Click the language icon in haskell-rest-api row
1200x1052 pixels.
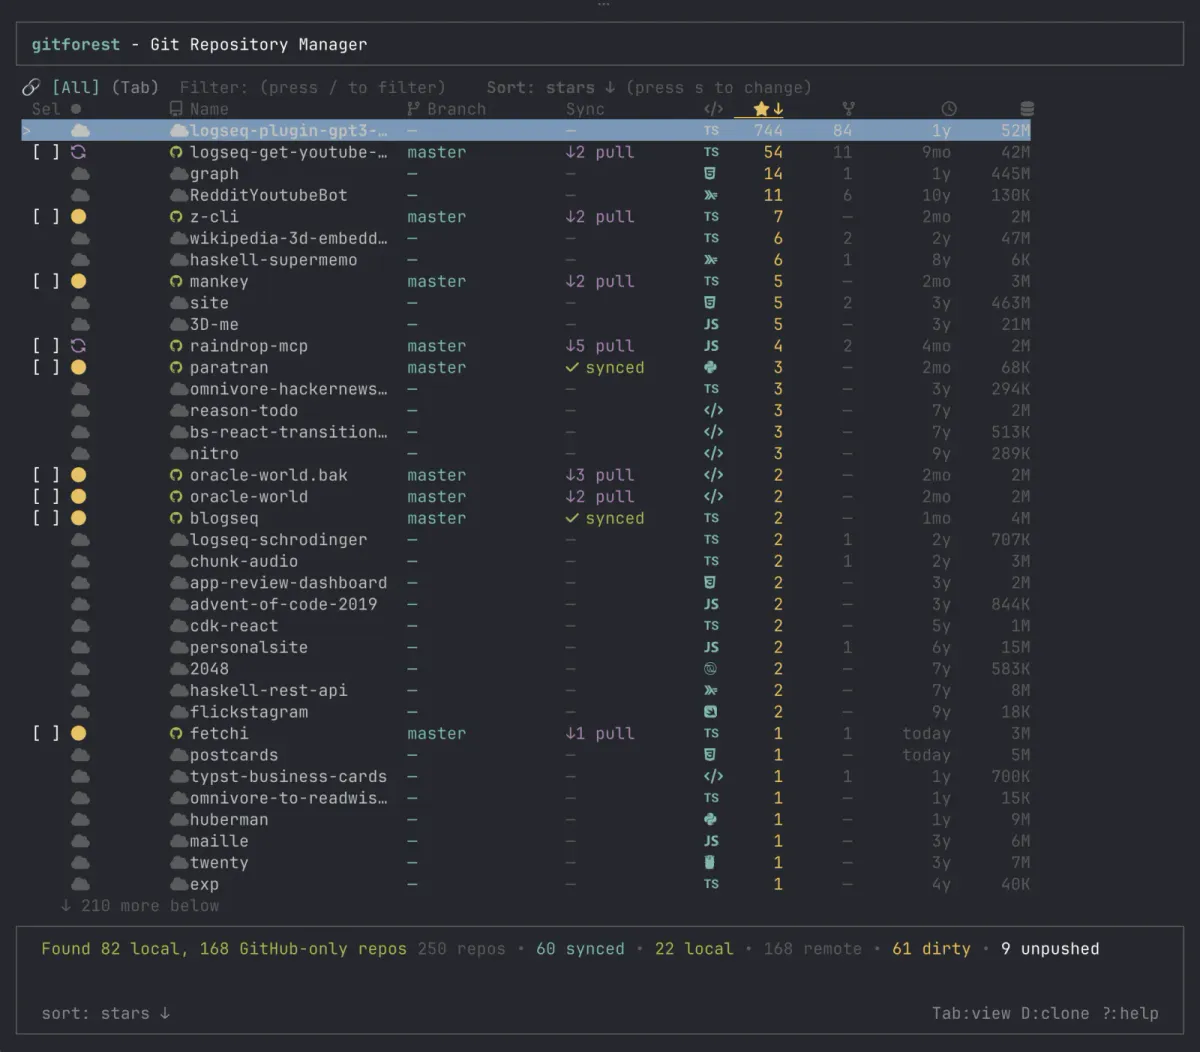pyautogui.click(x=710, y=690)
